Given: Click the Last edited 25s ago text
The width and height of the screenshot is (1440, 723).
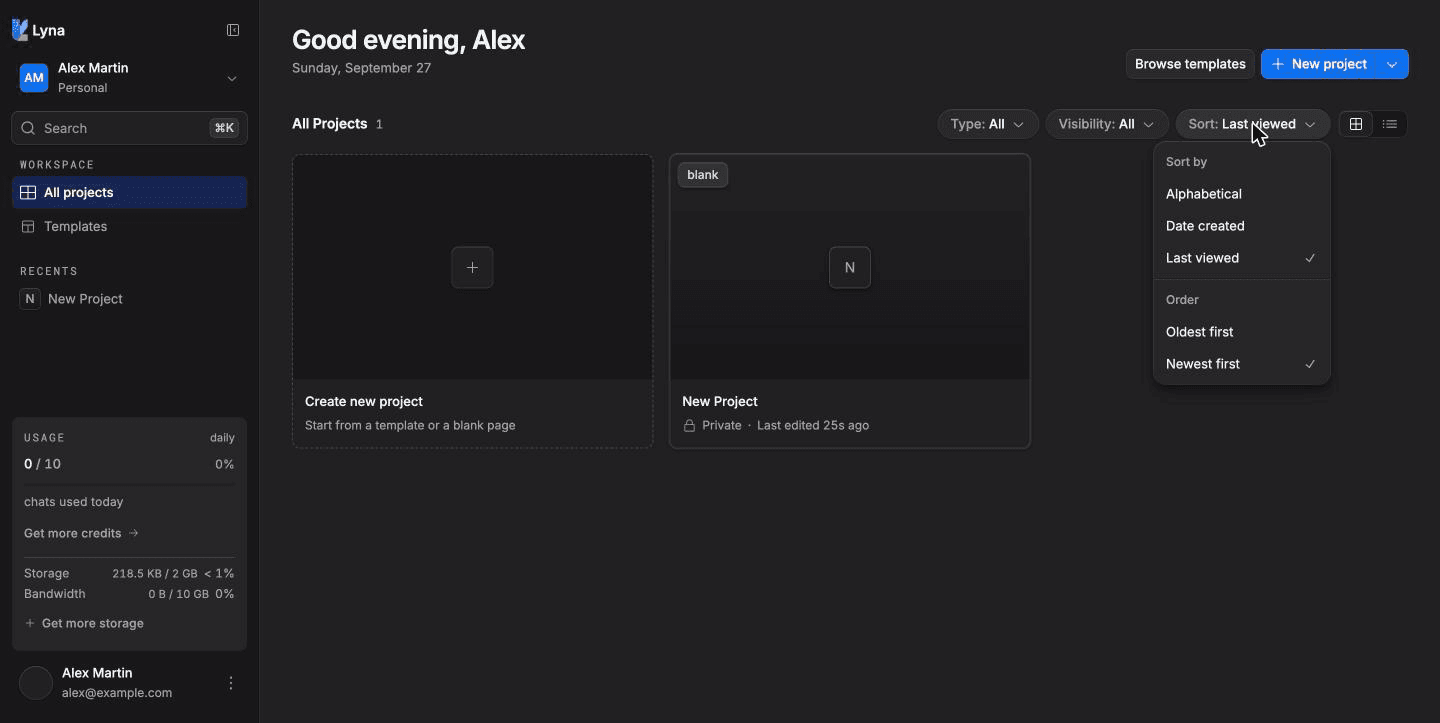Looking at the screenshot, I should coord(813,425).
